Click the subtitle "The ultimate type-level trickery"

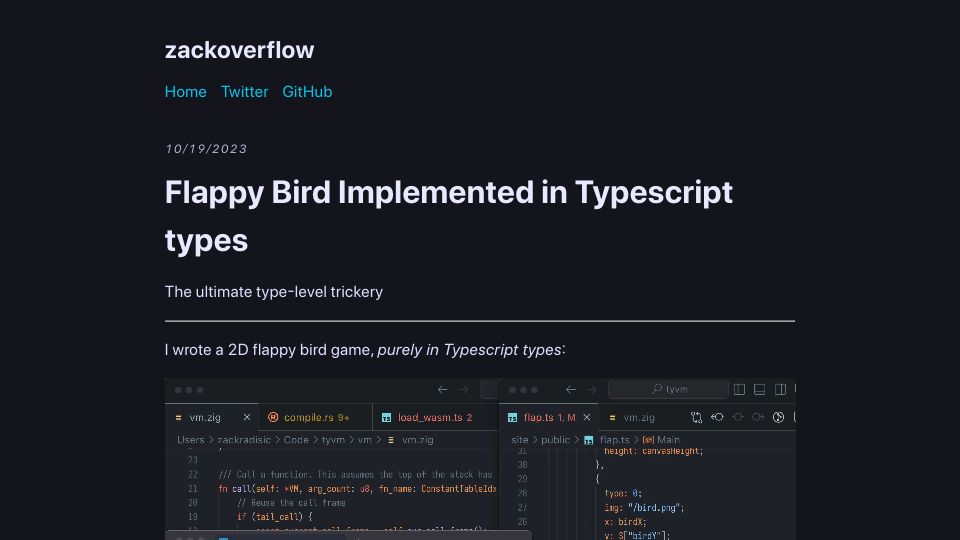click(x=274, y=292)
